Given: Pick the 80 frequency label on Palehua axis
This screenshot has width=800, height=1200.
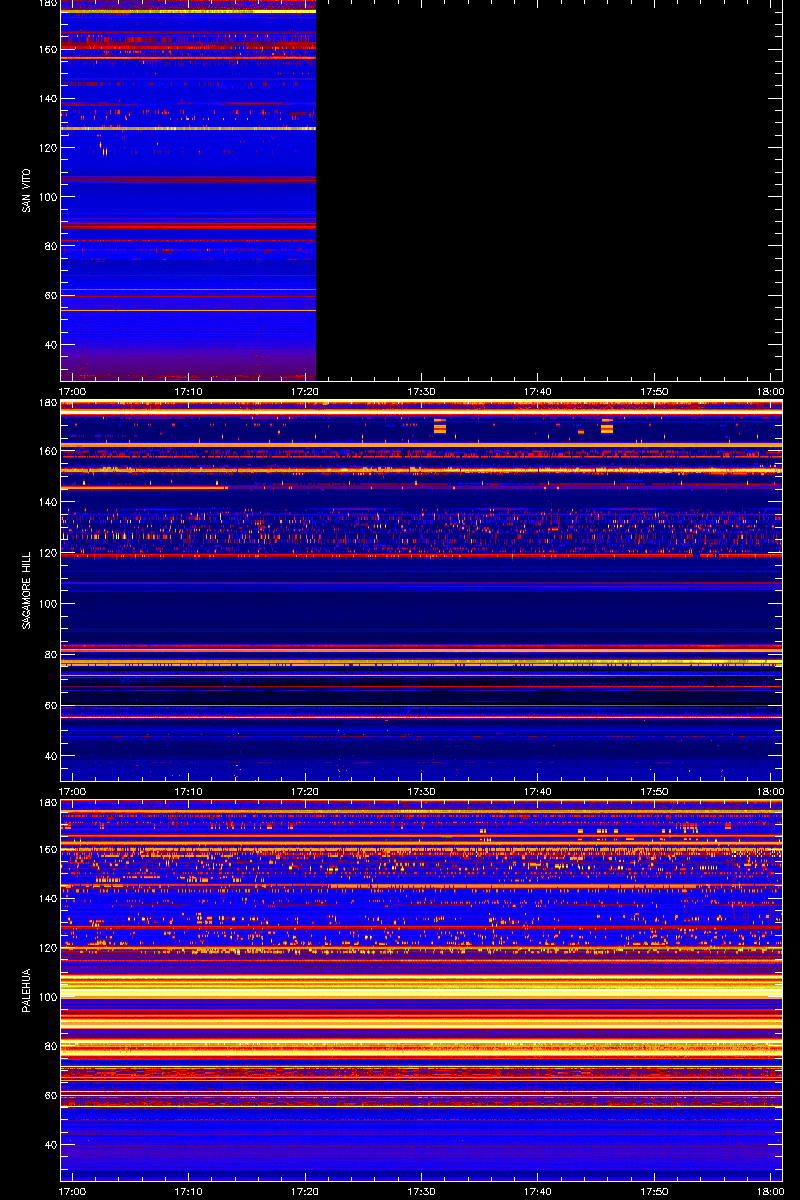Looking at the screenshot, I should tap(50, 1046).
